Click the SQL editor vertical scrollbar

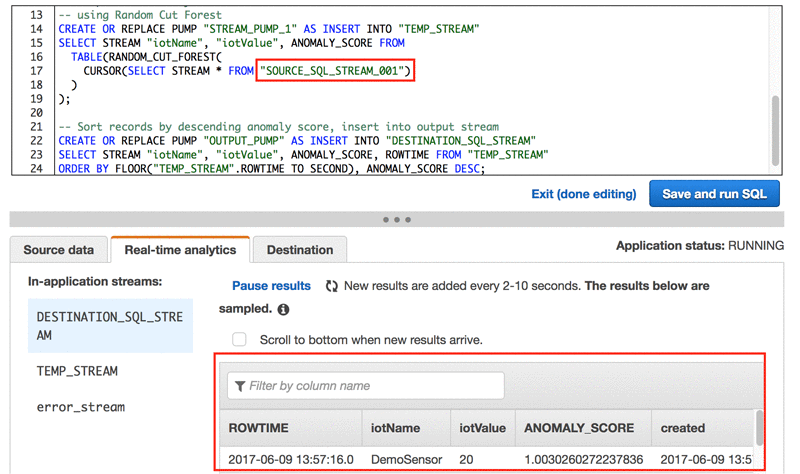pos(776,131)
